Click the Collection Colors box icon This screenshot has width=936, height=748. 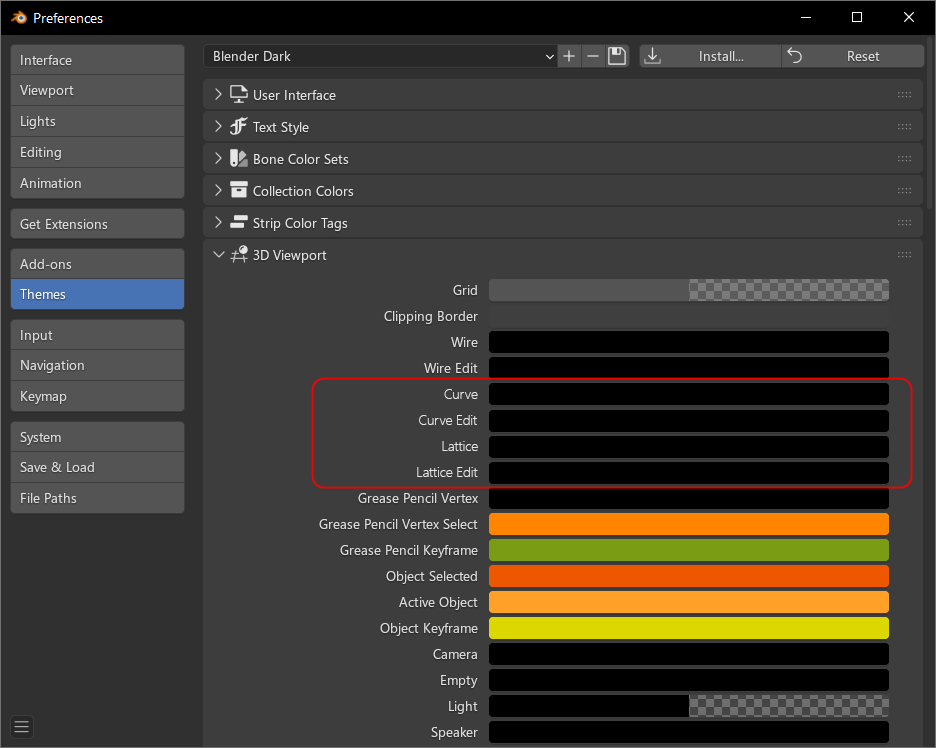point(239,190)
